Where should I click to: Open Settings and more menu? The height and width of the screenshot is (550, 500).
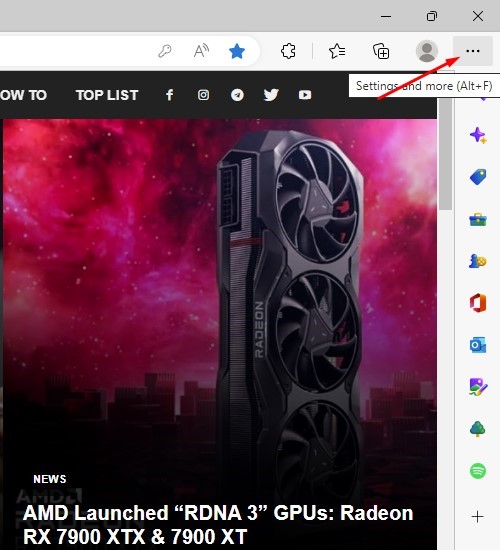[x=473, y=51]
